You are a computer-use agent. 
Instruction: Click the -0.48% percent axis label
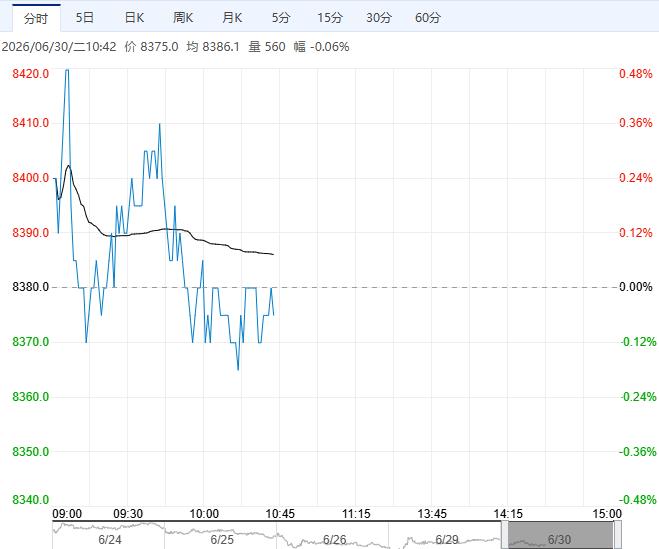pos(638,500)
